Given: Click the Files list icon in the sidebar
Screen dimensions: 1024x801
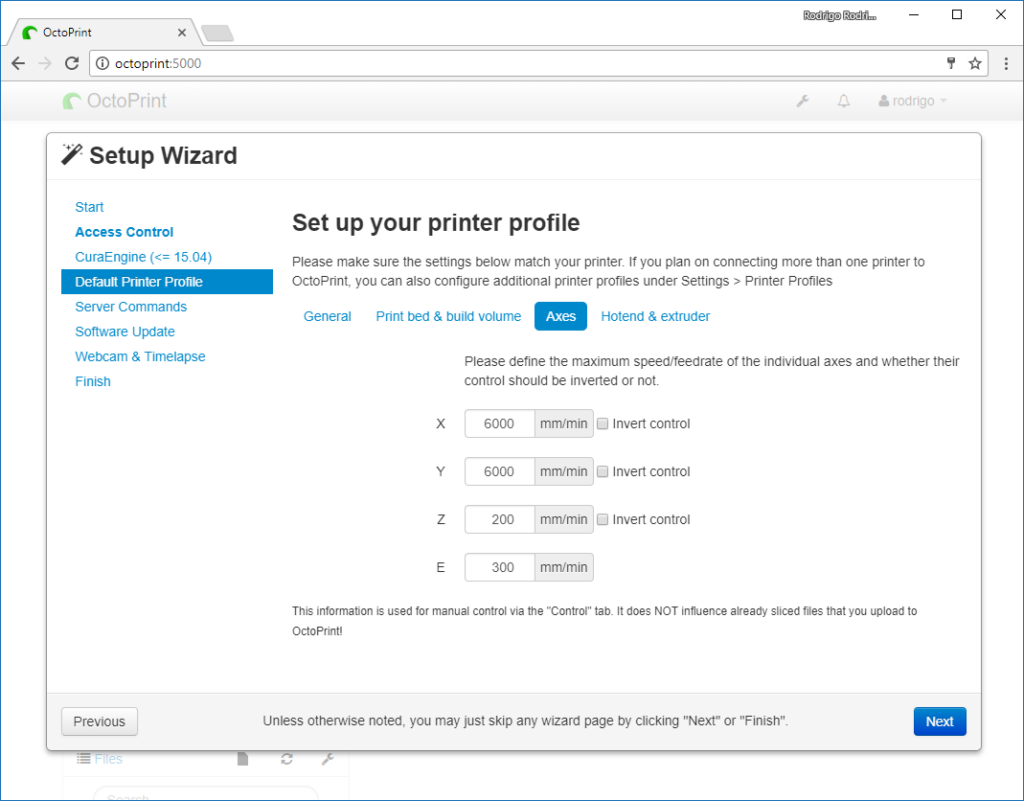Looking at the screenshot, I should pos(83,759).
